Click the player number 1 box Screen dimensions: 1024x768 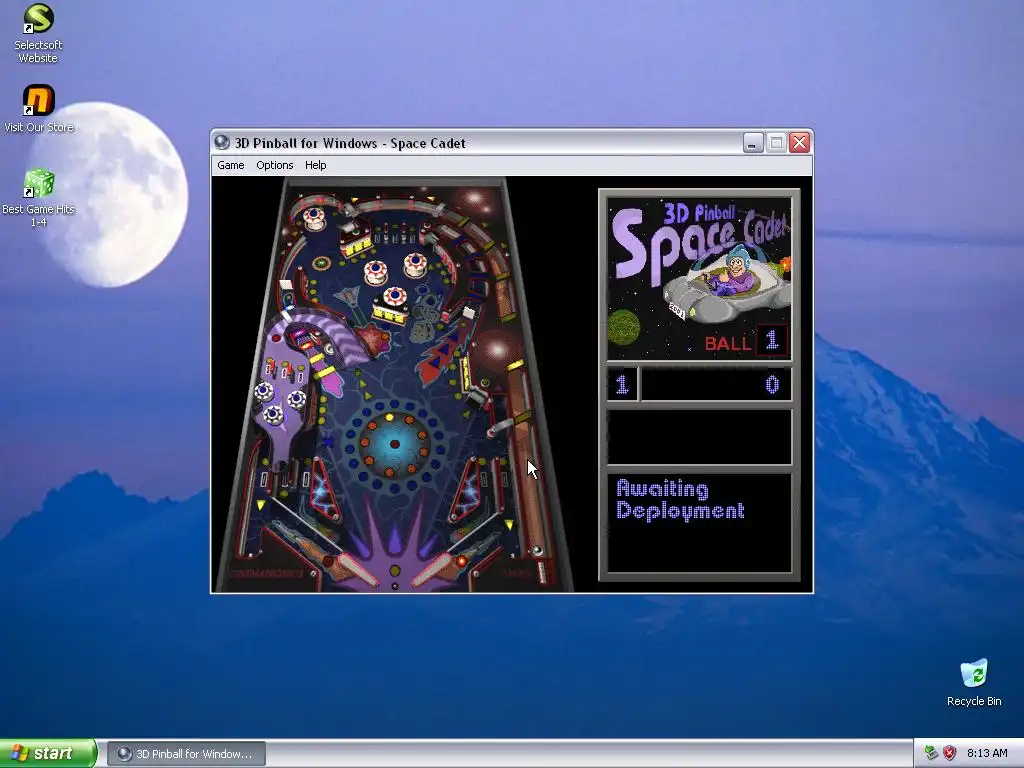[622, 384]
